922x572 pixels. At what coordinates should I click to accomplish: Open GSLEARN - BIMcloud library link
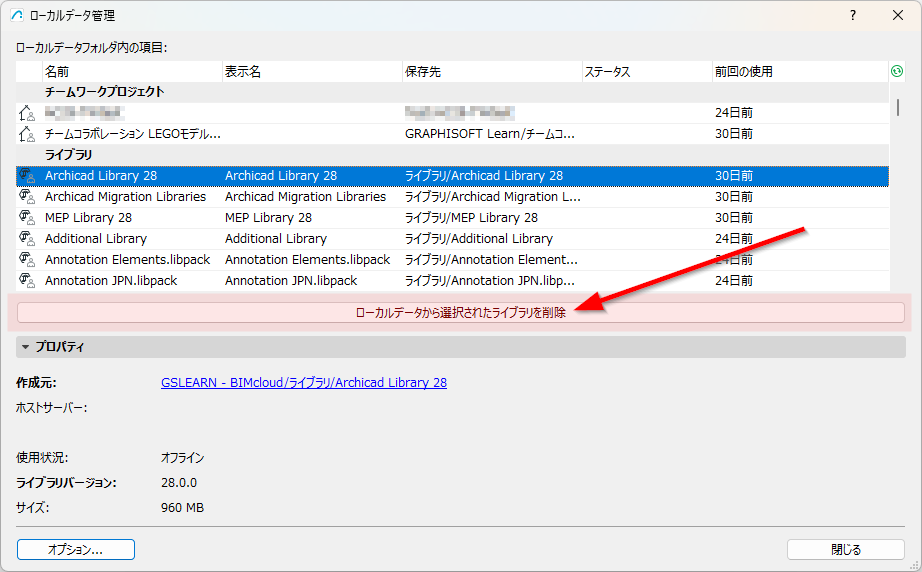[304, 383]
